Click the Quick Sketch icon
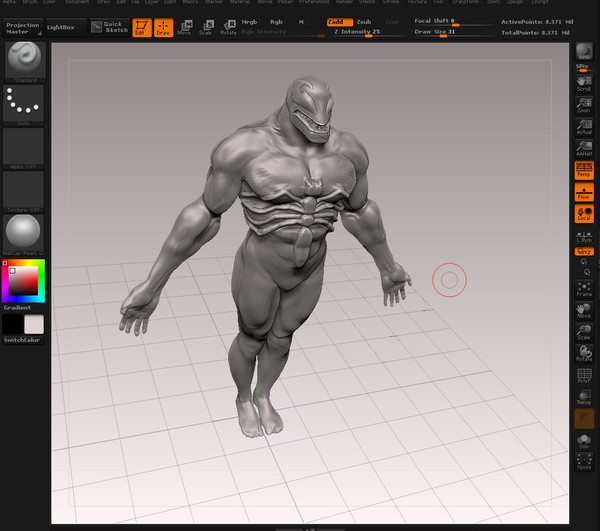 pos(109,27)
